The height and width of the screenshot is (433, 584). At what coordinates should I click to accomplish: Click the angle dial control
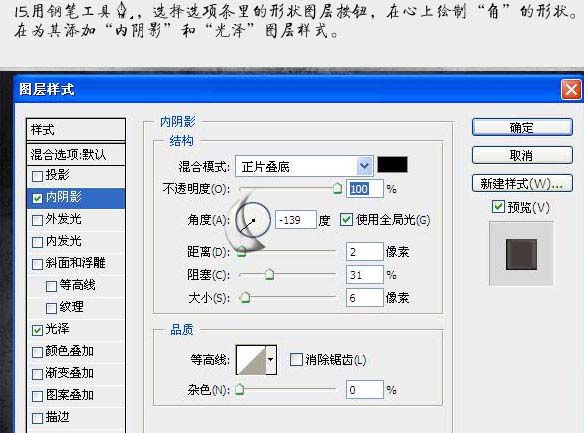click(x=253, y=220)
